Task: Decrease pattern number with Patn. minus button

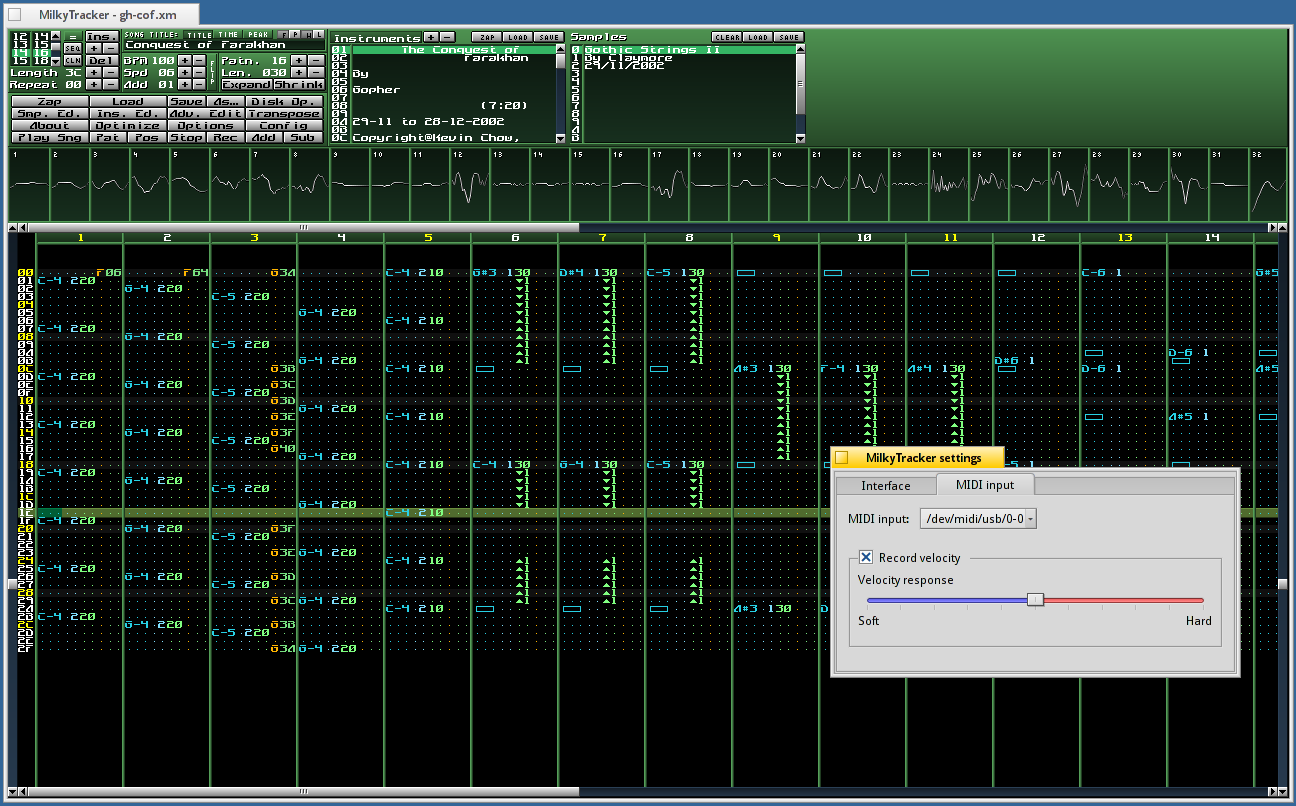Action: click(x=315, y=61)
